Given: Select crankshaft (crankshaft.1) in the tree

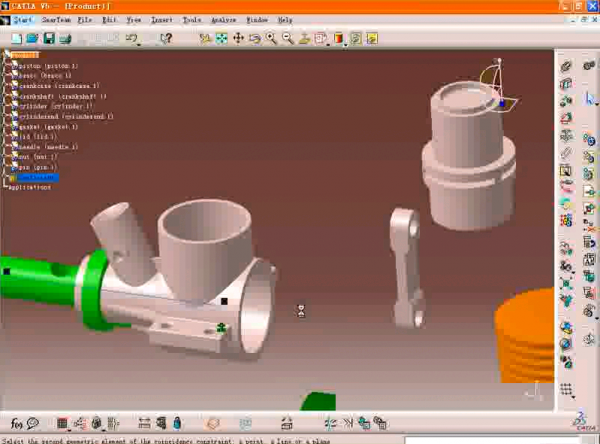Looking at the screenshot, I should (x=63, y=96).
